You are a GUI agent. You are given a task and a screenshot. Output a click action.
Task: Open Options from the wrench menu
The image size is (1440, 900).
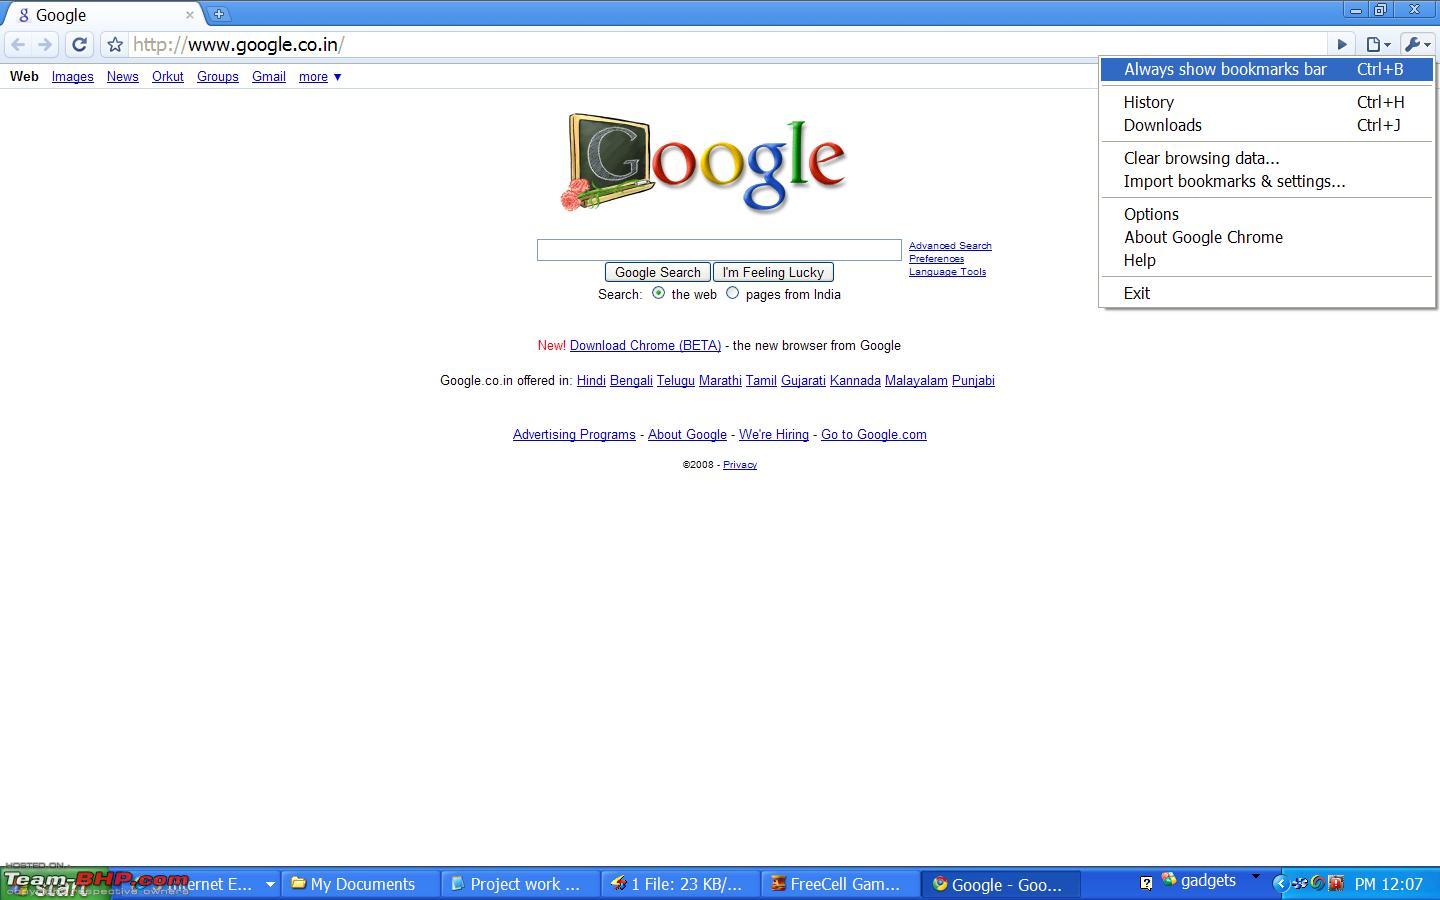[1267, 214]
